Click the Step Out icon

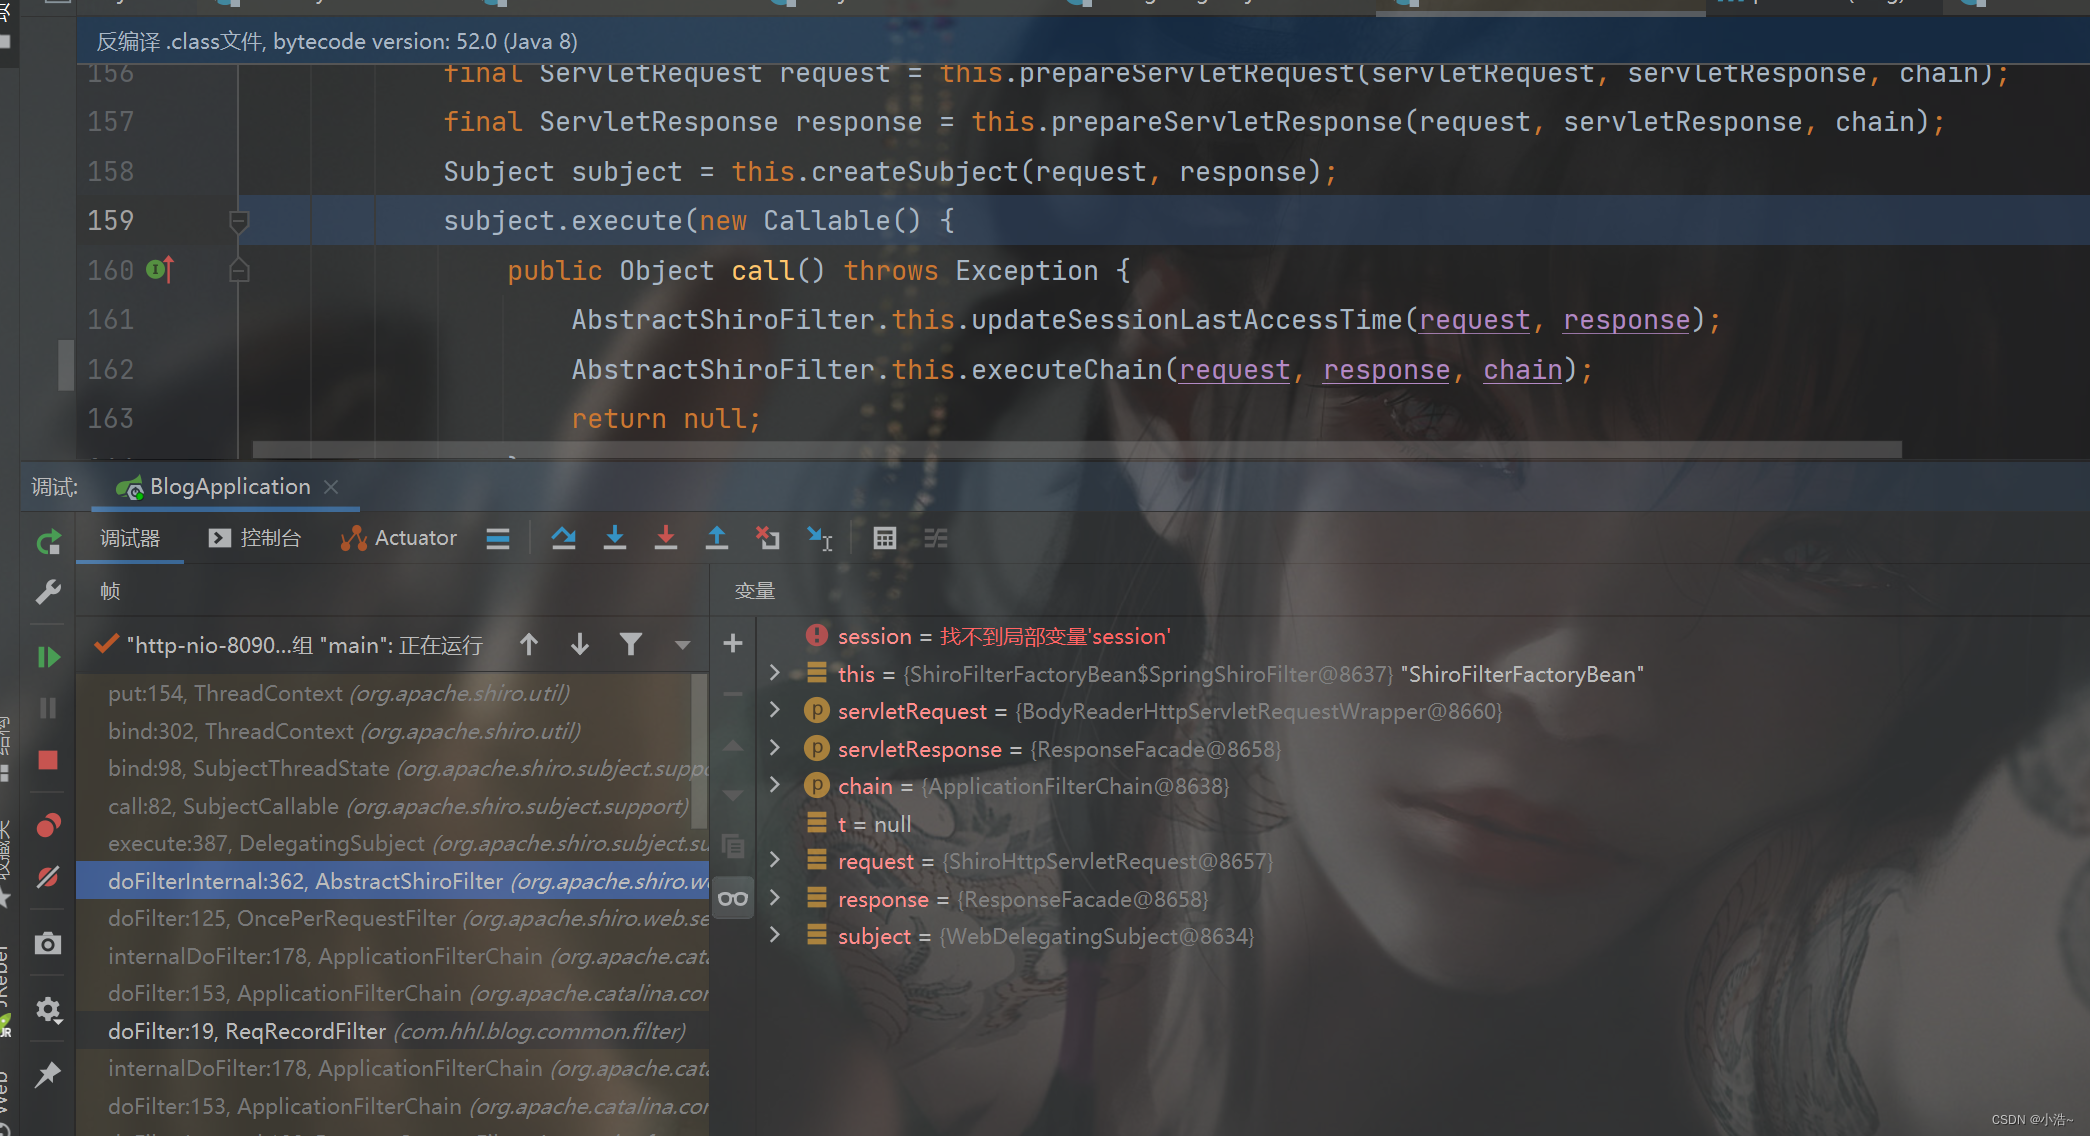717,538
